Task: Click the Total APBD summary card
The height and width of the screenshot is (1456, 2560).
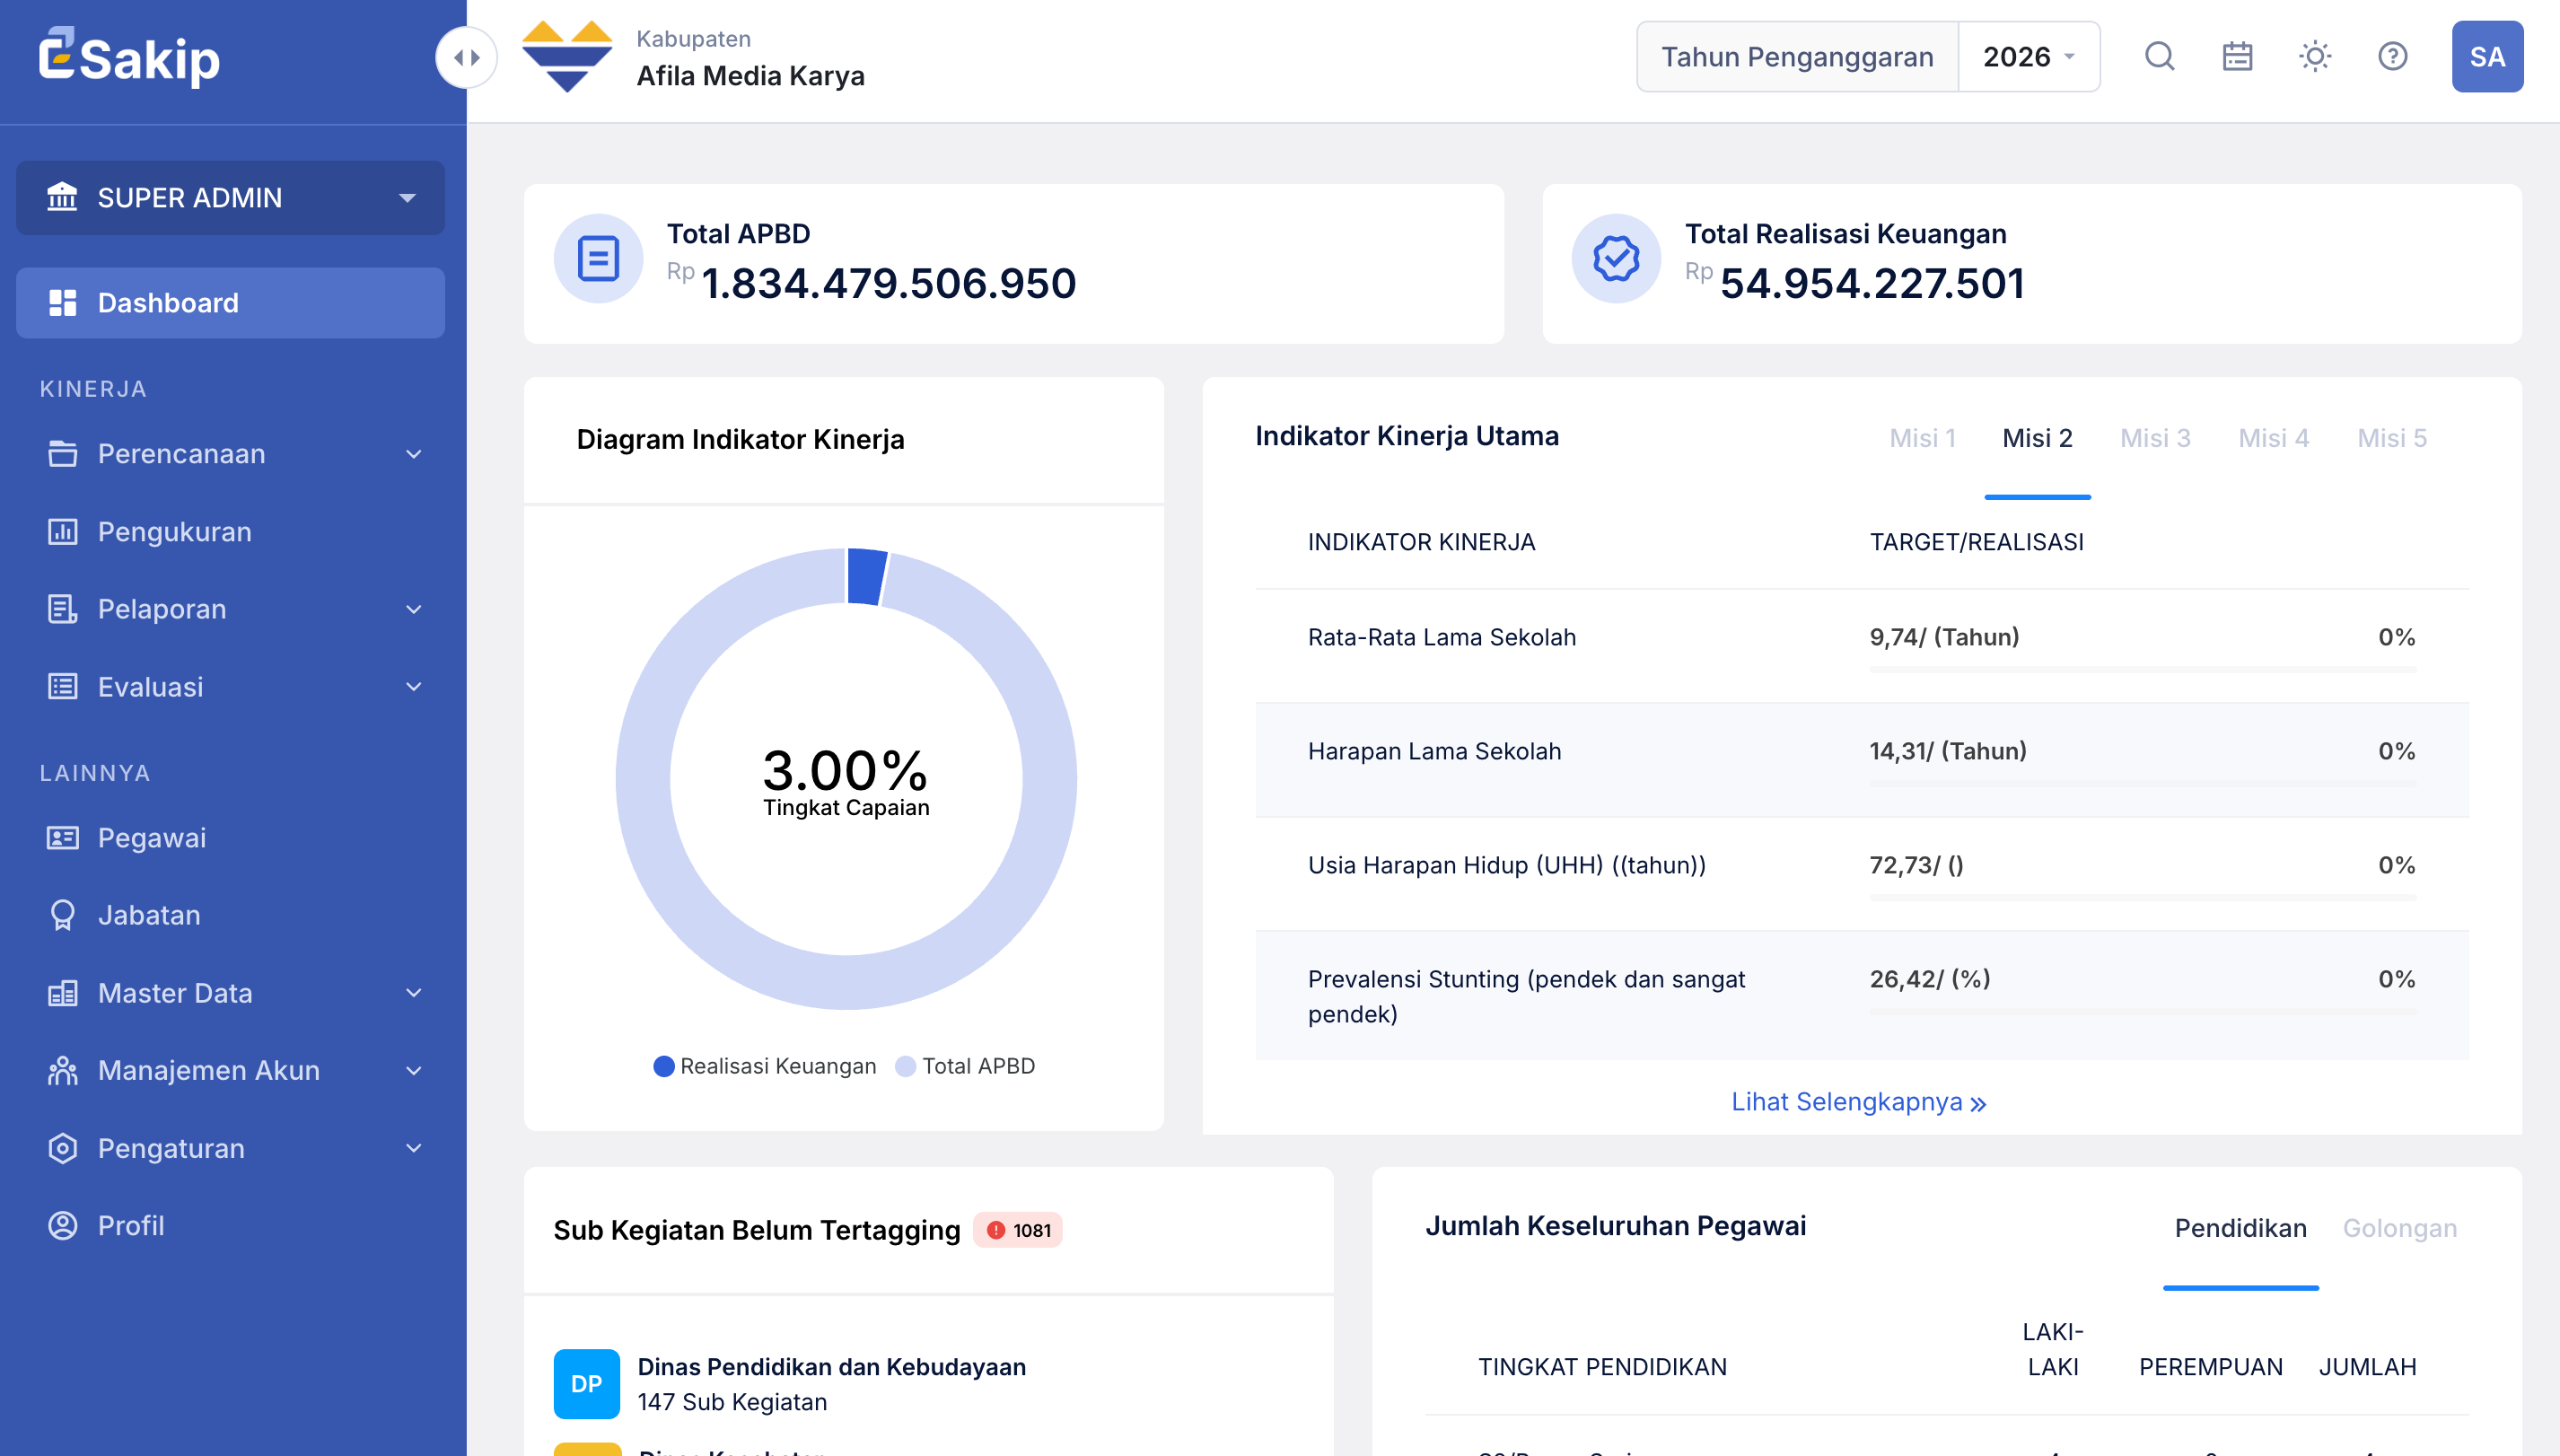Action: [1013, 264]
